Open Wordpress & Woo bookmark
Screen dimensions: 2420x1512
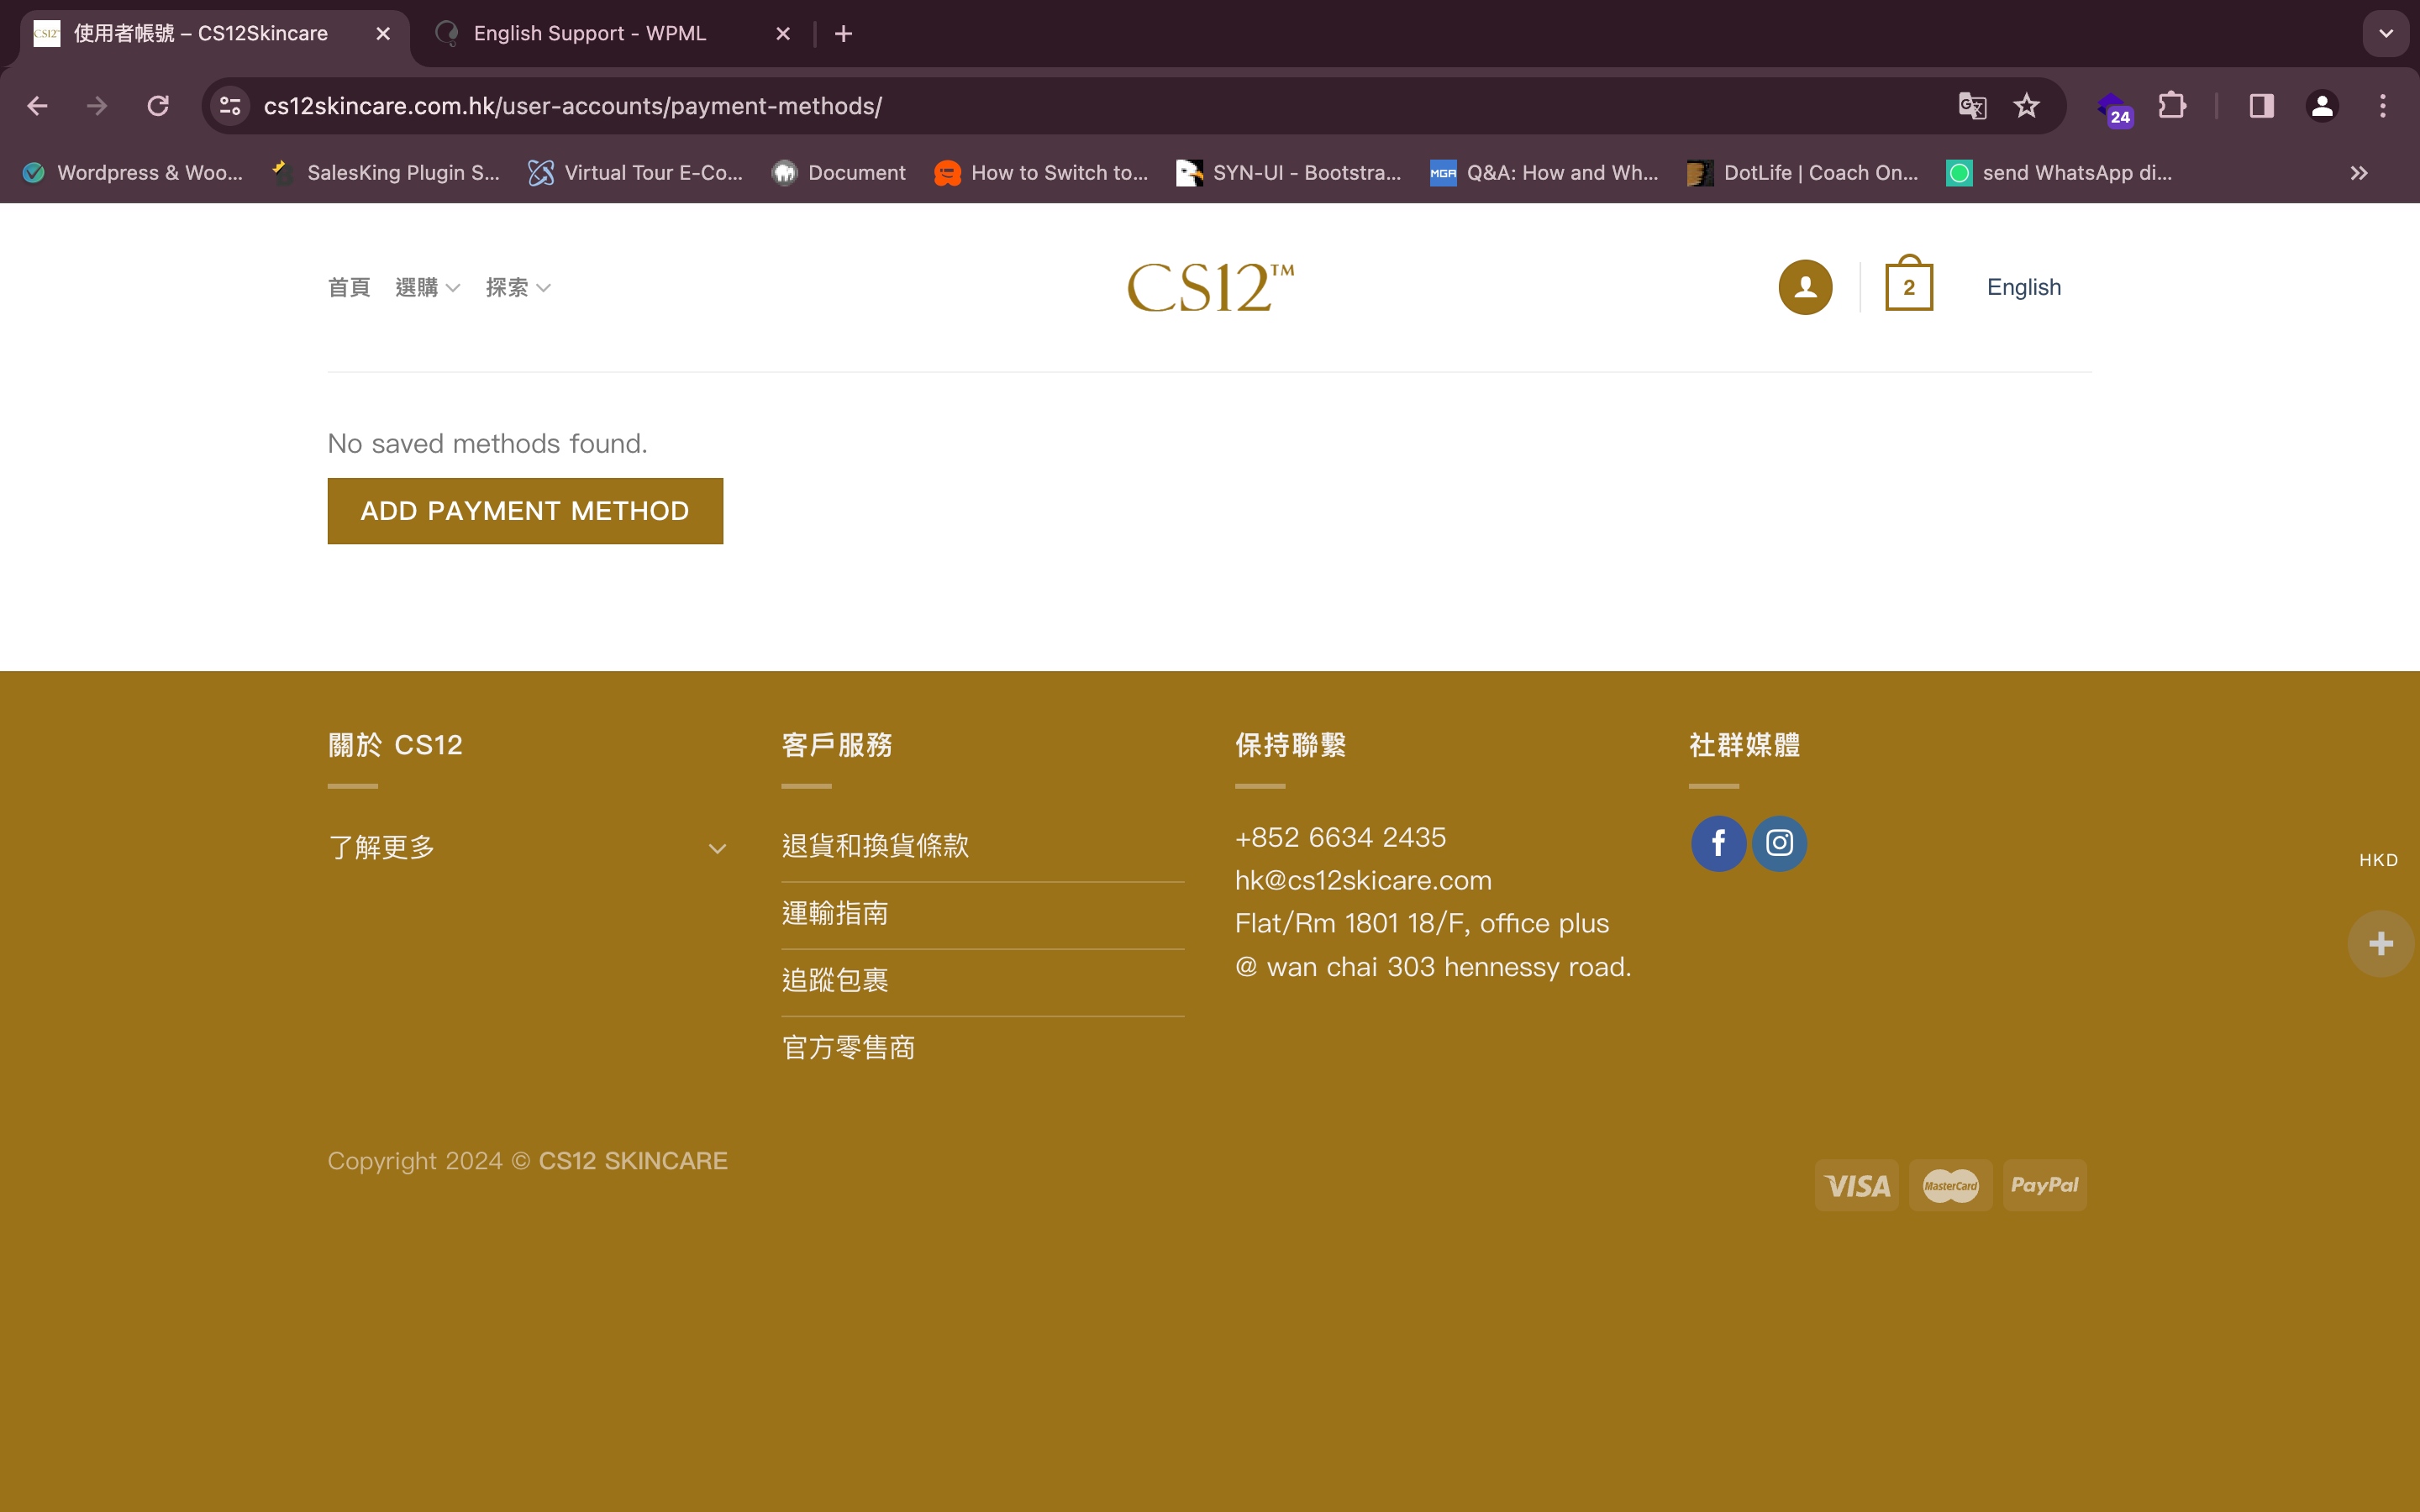pos(132,173)
